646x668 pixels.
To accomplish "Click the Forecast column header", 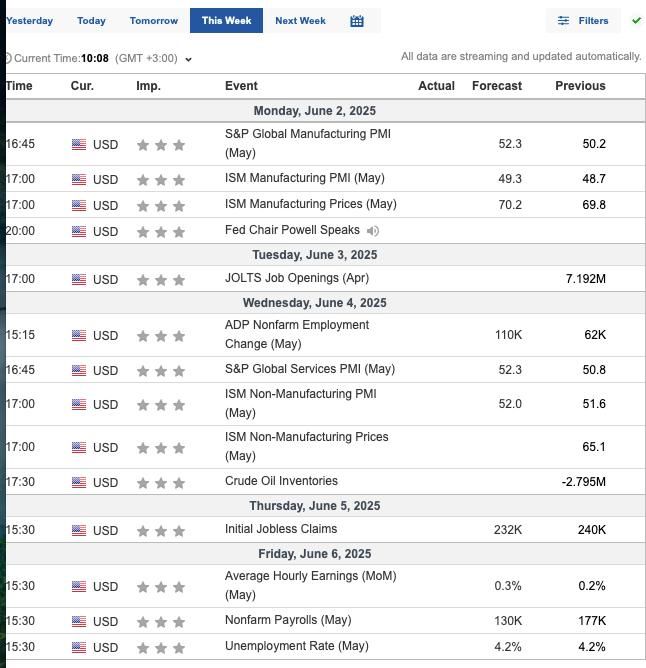I will point(496,86).
